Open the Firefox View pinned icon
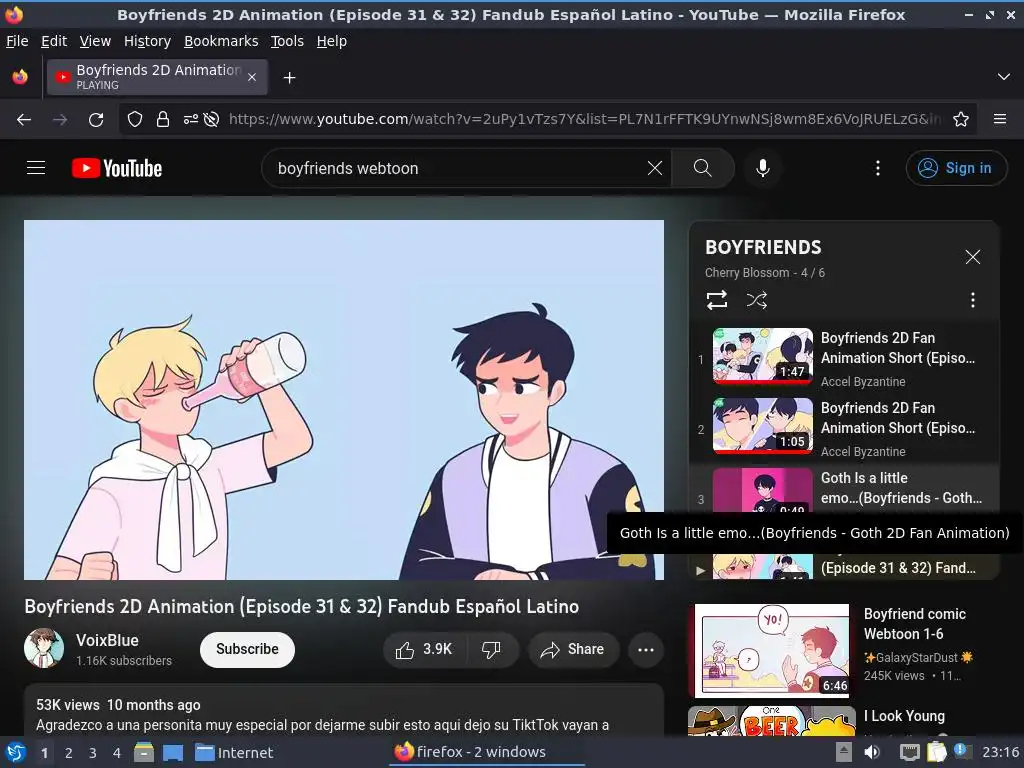 tap(20, 77)
